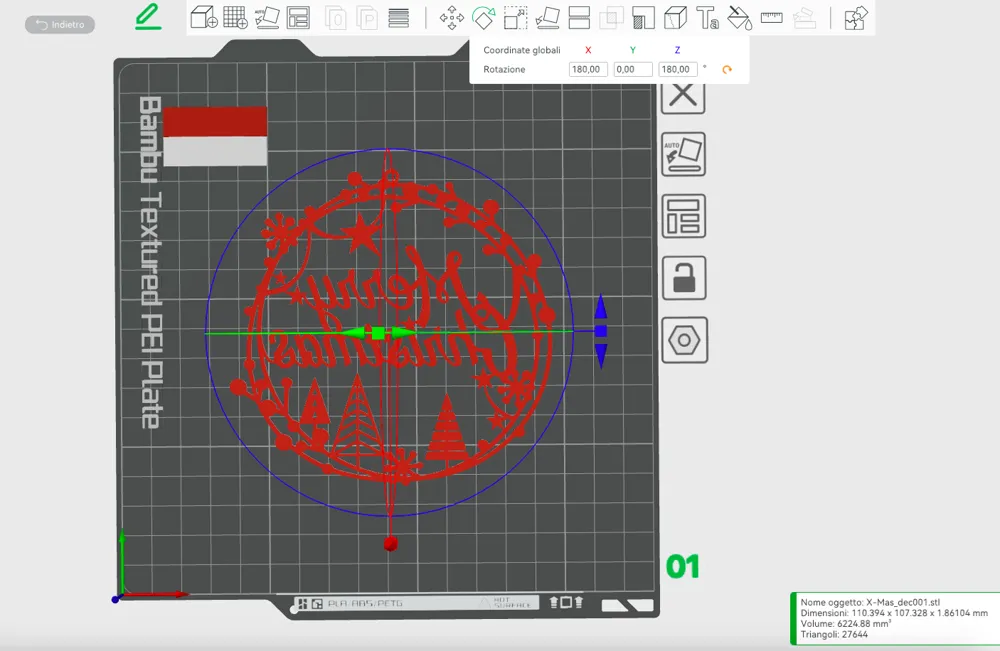Switch to assembly view puzzle icon
Image resolution: width=1000 pixels, height=651 pixels.
pos(856,17)
